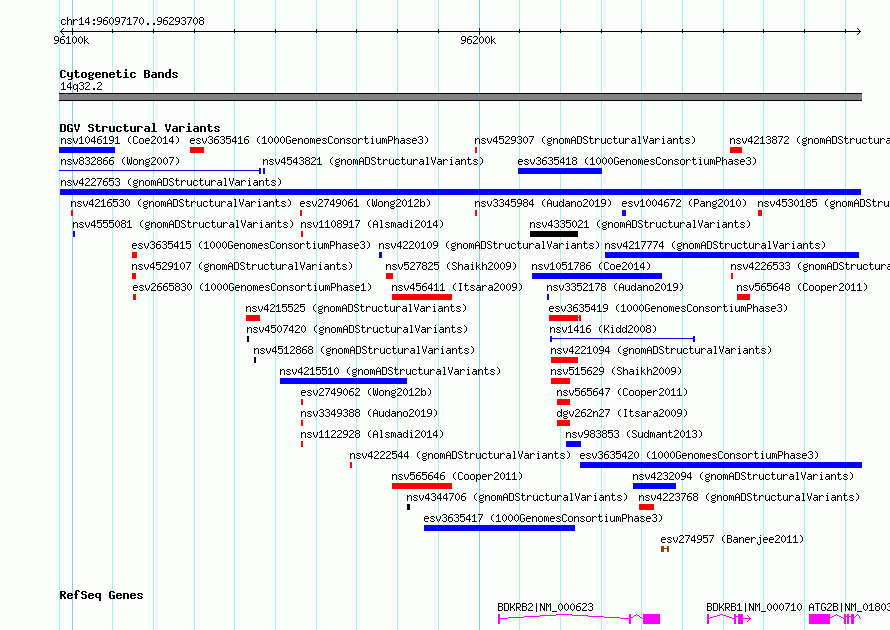The width and height of the screenshot is (890, 630).
Task: Open esv1004672 (Pang2010) variant
Action: coord(684,203)
